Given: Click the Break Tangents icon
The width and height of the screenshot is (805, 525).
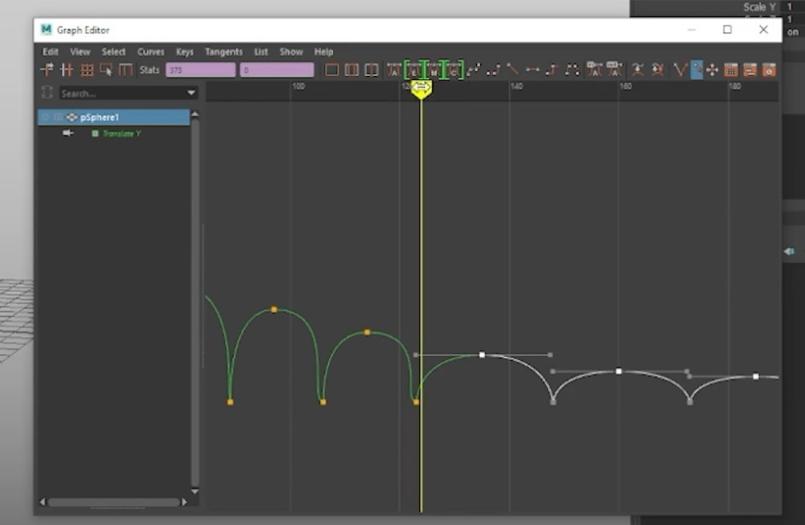Looking at the screenshot, I should click(x=680, y=70).
